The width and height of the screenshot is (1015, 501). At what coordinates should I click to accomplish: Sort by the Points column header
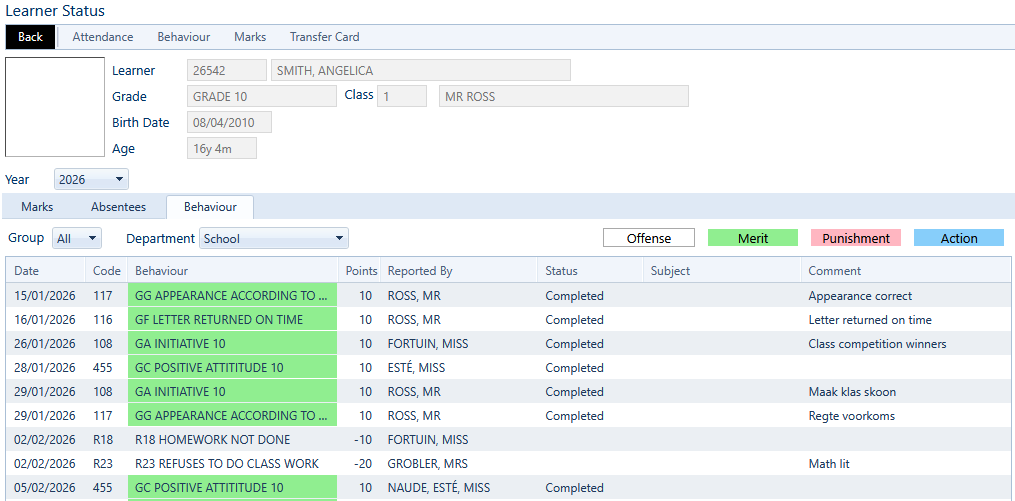(359, 271)
